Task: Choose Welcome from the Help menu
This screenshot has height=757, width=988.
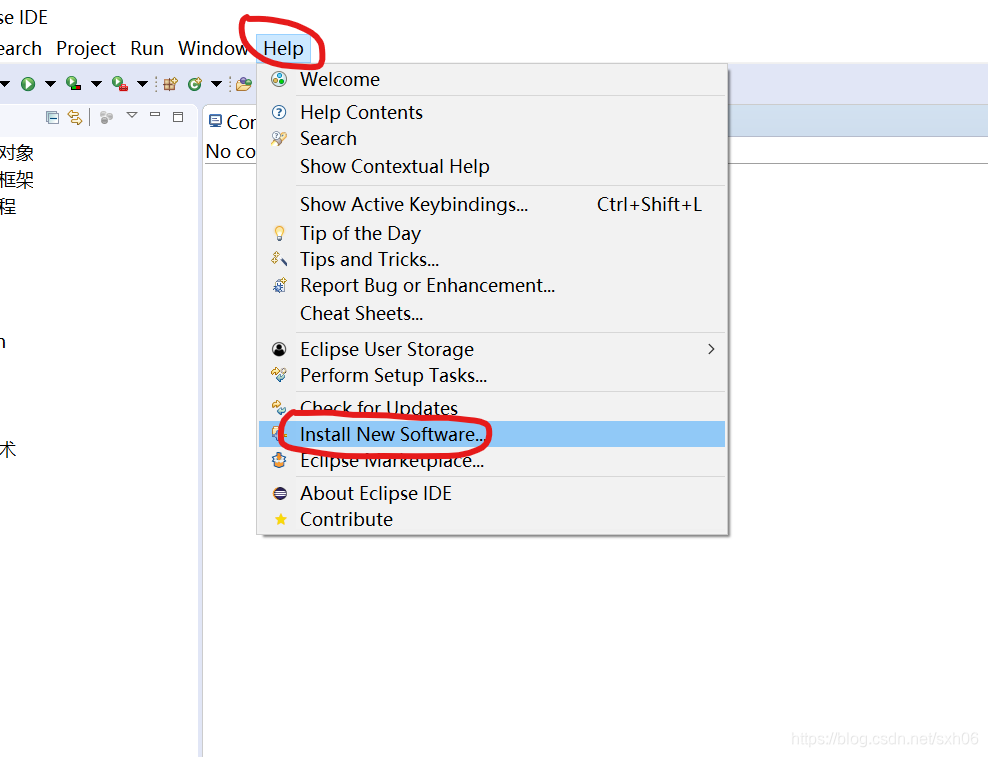Action: pyautogui.click(x=492, y=79)
